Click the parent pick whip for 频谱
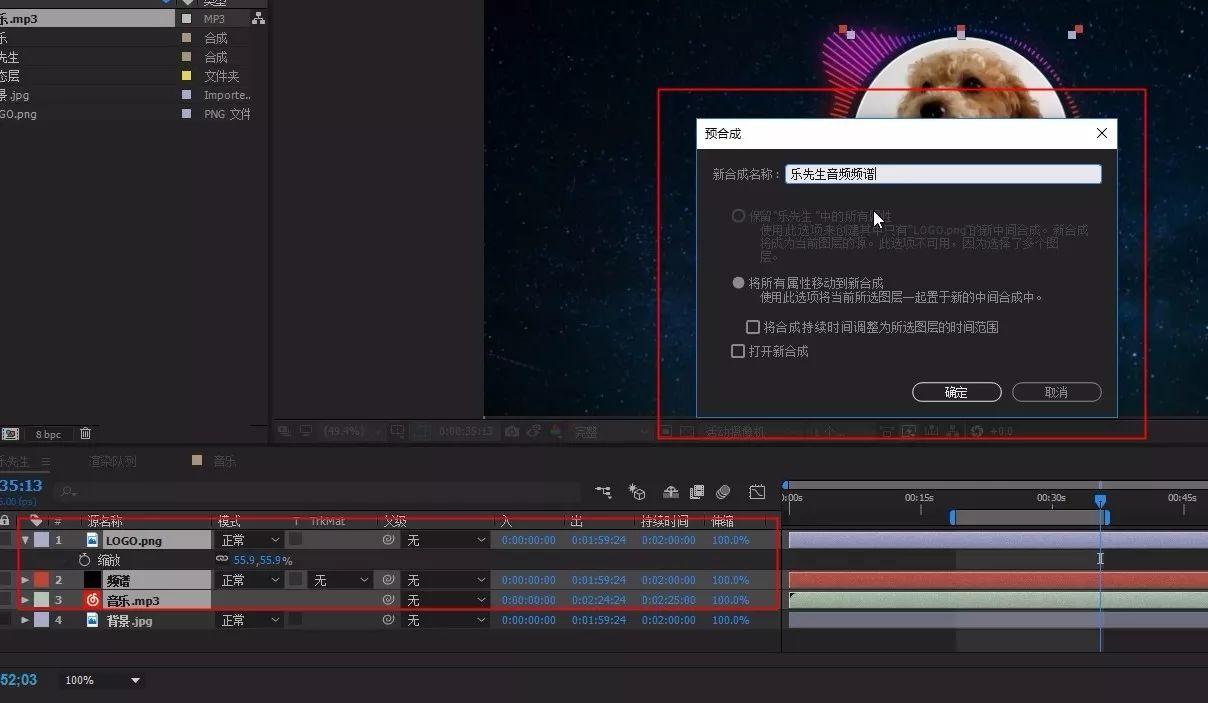Viewport: 1208px width, 703px height. [389, 580]
